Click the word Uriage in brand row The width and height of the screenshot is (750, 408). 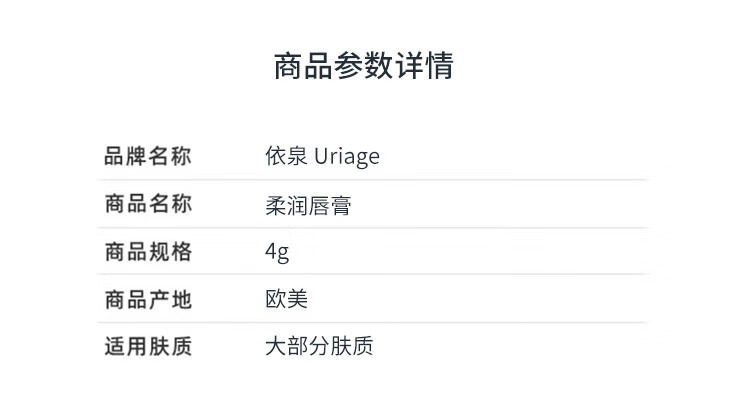point(347,157)
